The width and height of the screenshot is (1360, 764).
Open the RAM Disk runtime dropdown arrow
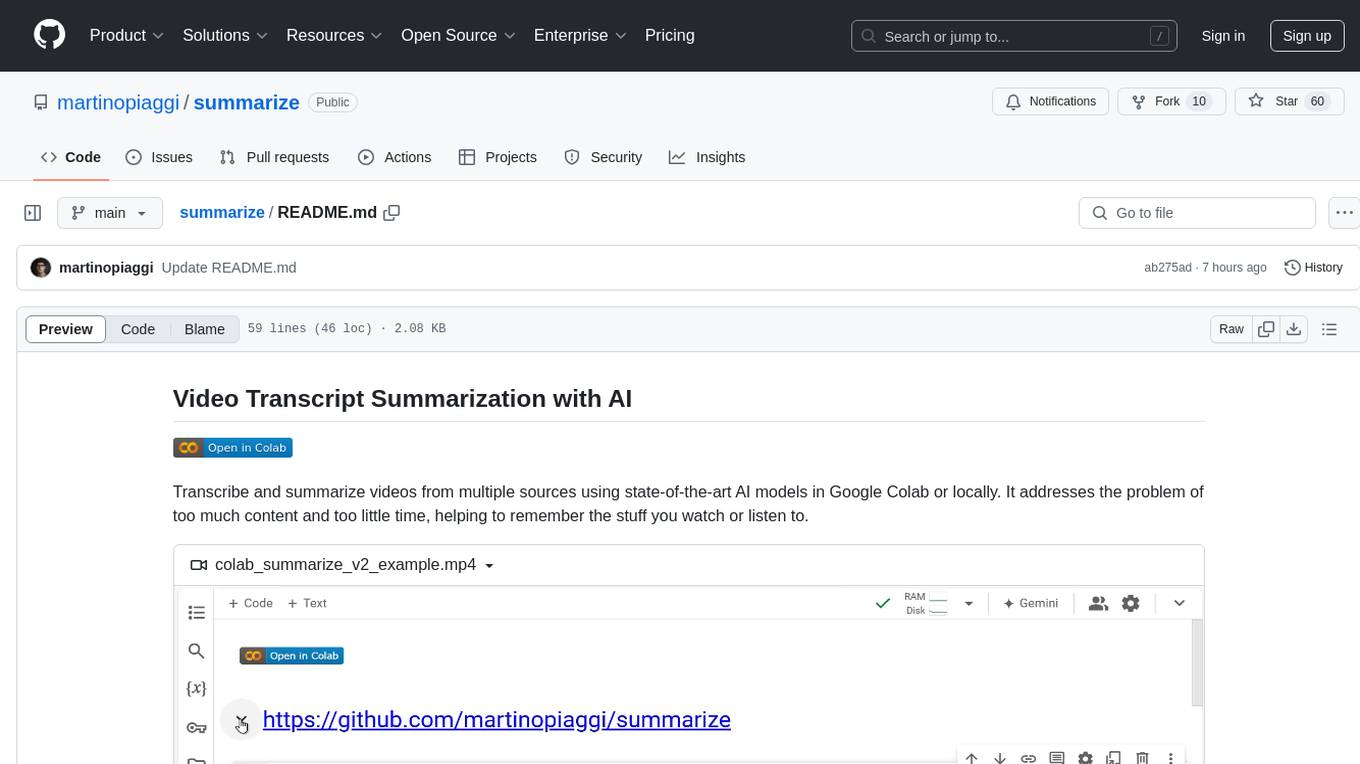[x=968, y=604]
